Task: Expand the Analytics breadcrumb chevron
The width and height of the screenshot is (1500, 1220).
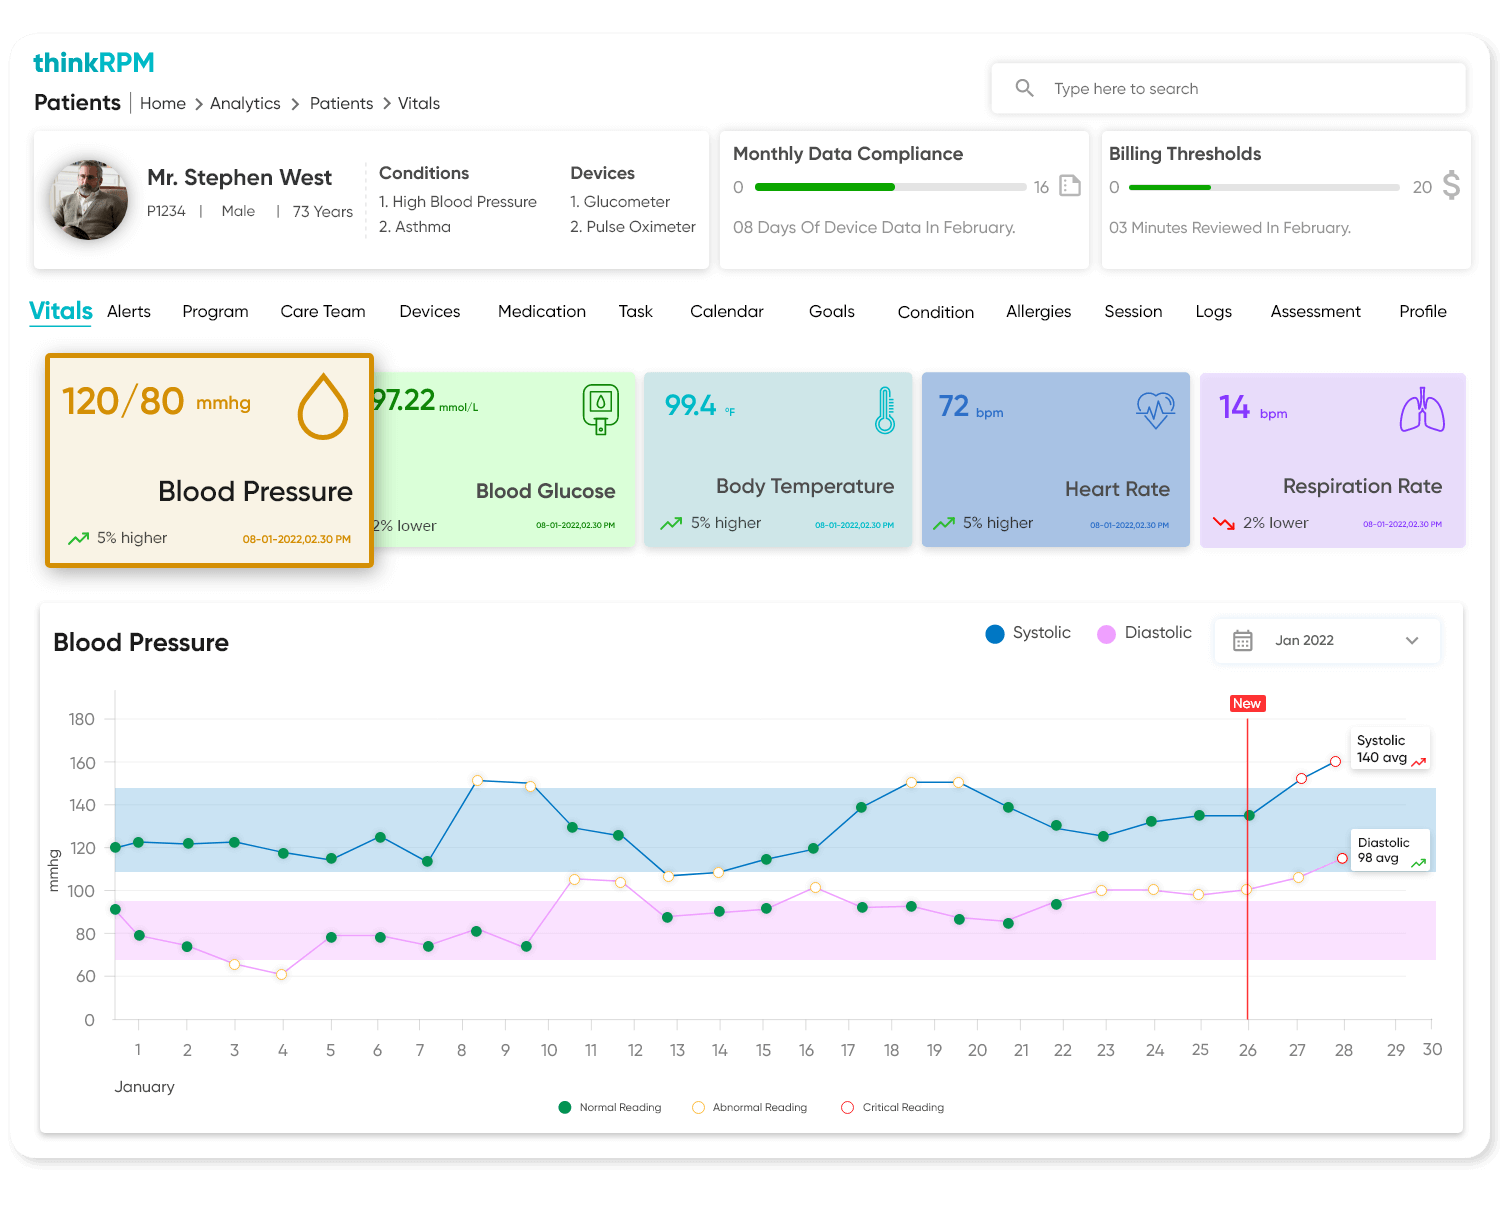Action: tap(294, 103)
